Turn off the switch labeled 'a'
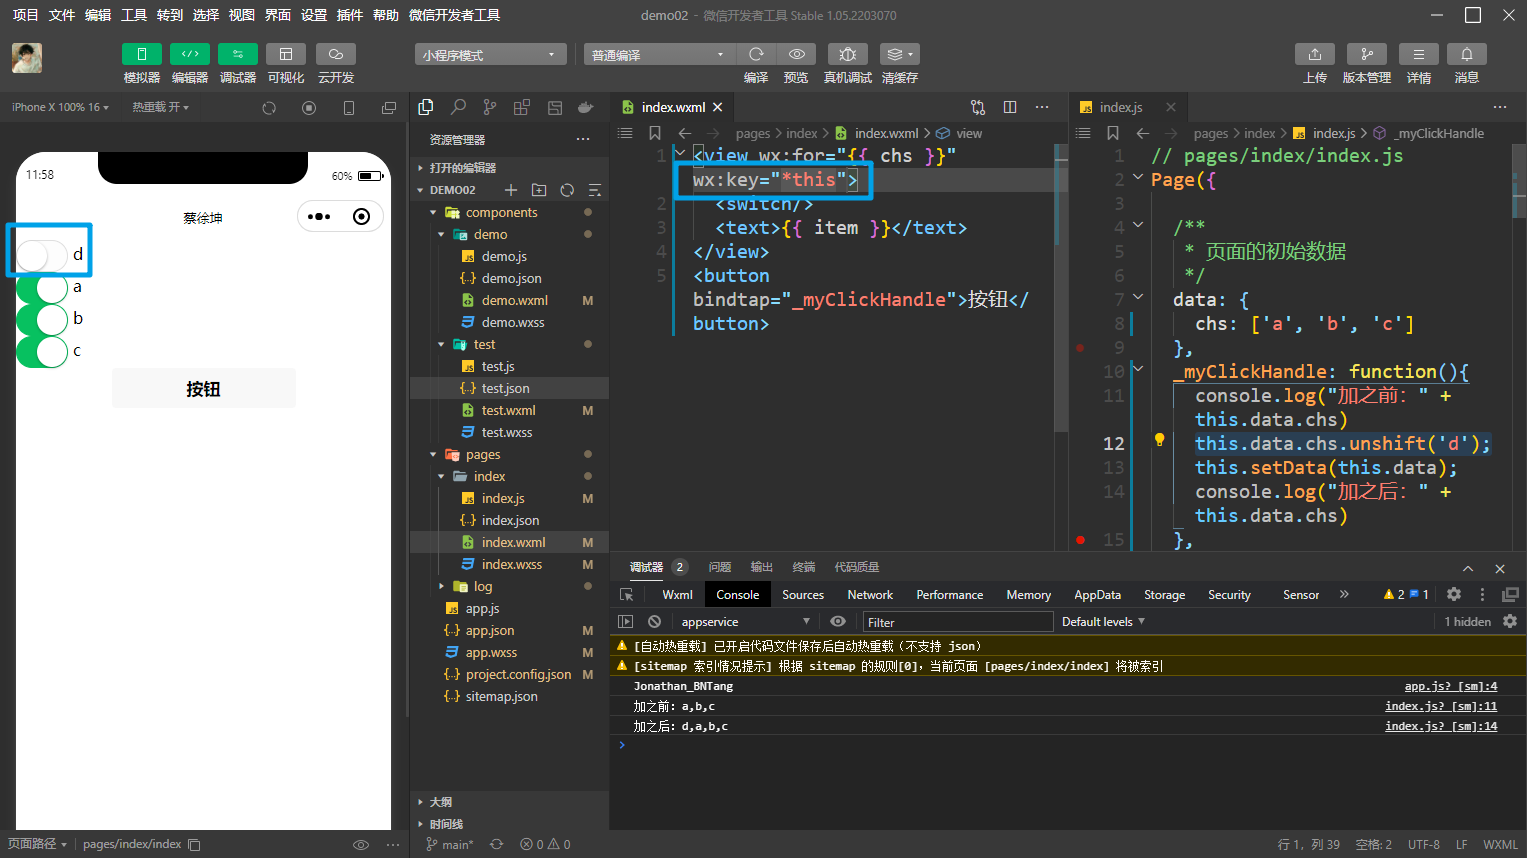This screenshot has width=1527, height=858. (x=42, y=288)
